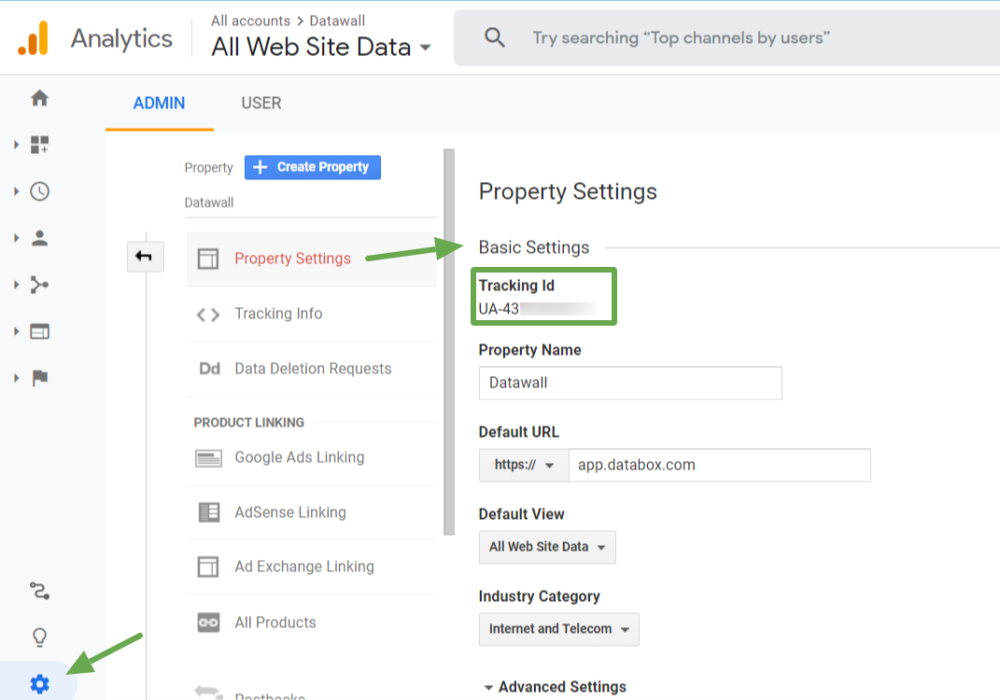Expand the Advanced Settings section
This screenshot has height=700, width=1000.
(x=555, y=687)
